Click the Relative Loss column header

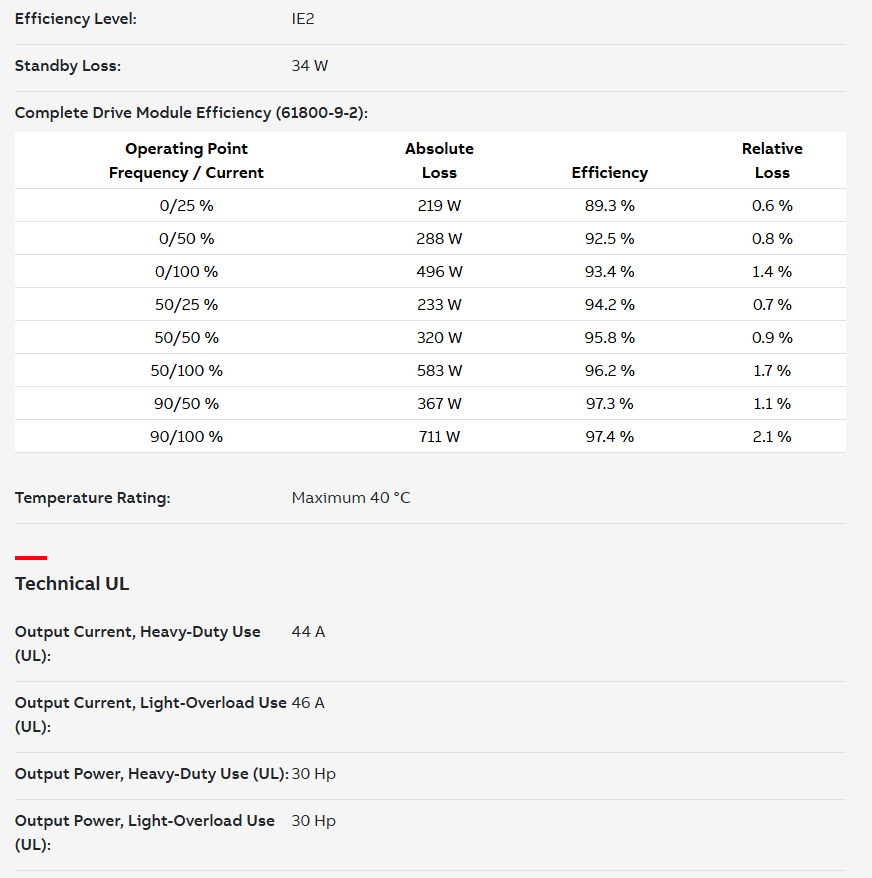[772, 161]
